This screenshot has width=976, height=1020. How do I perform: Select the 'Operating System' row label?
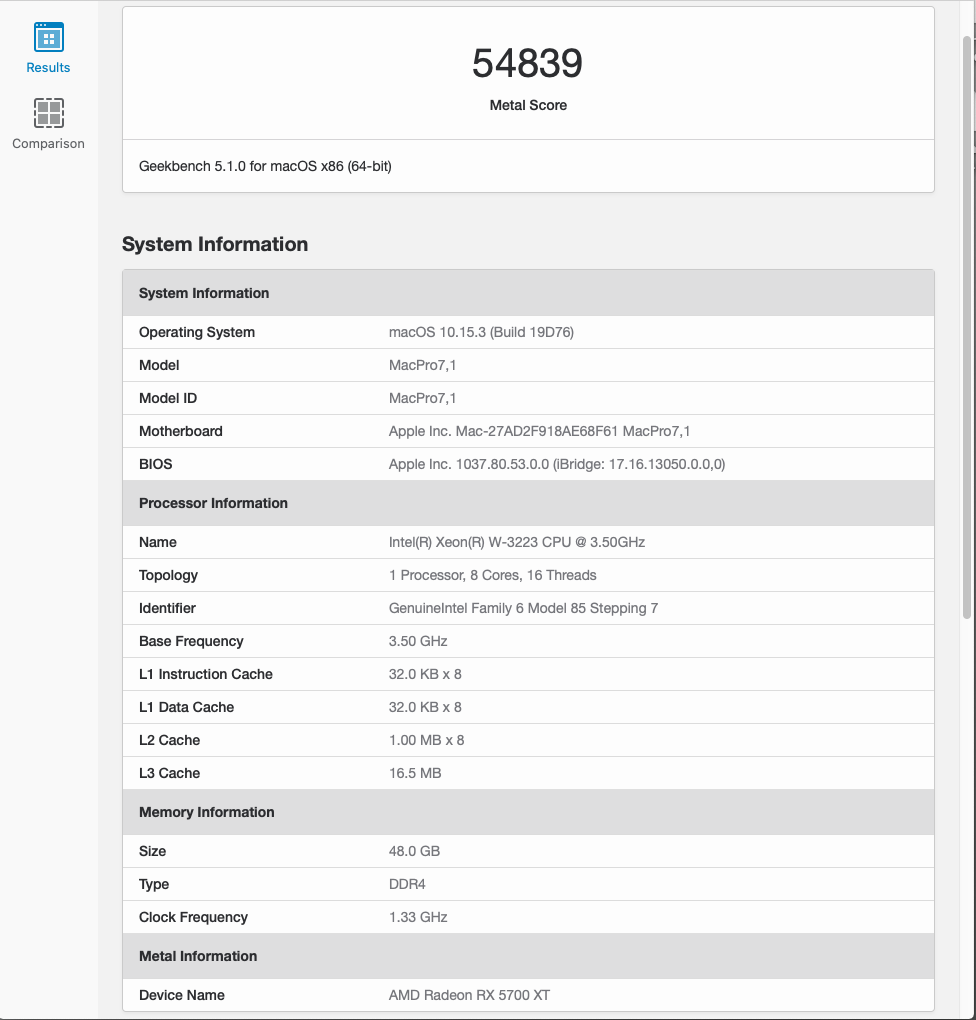pyautogui.click(x=197, y=332)
